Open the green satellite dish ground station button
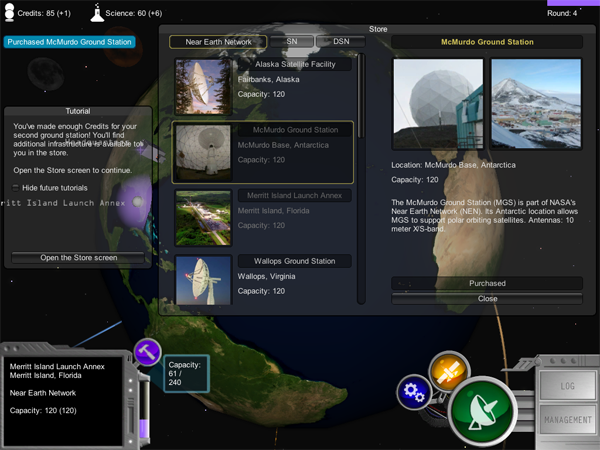This screenshot has width=600, height=450. (x=483, y=412)
